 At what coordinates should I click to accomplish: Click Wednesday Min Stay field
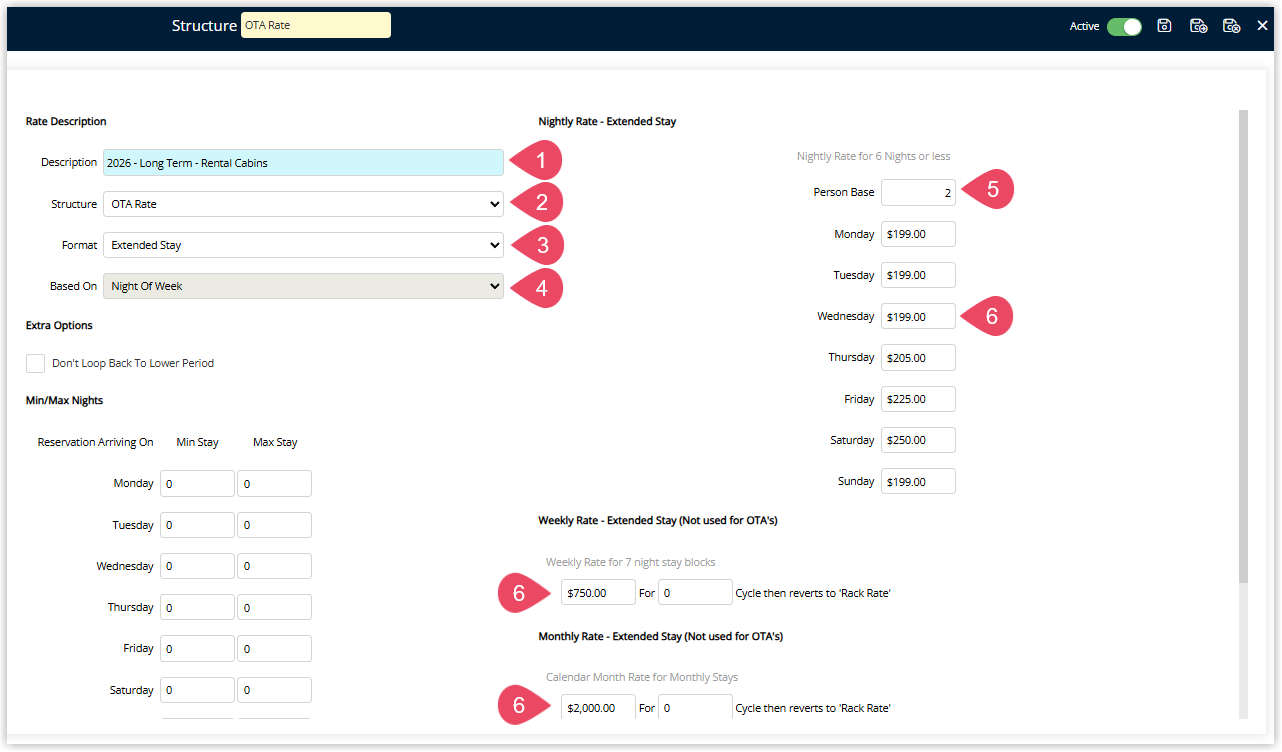point(197,566)
